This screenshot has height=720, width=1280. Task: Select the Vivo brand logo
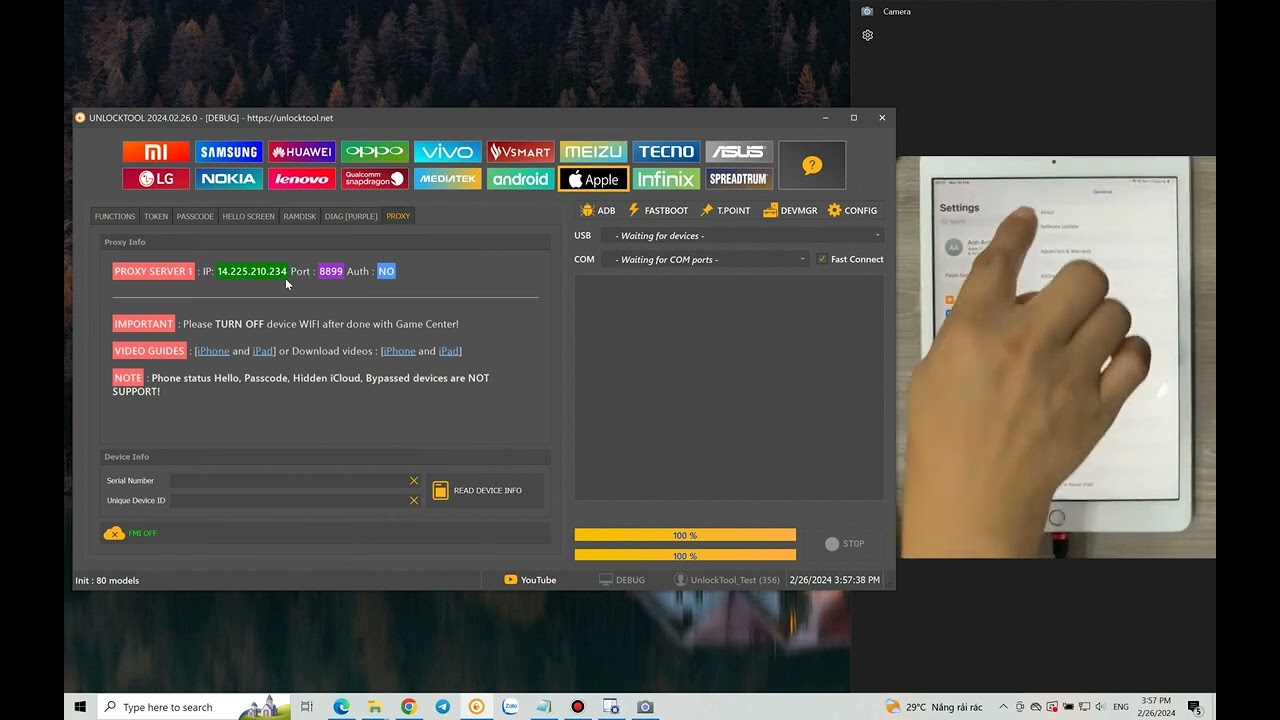pos(447,152)
